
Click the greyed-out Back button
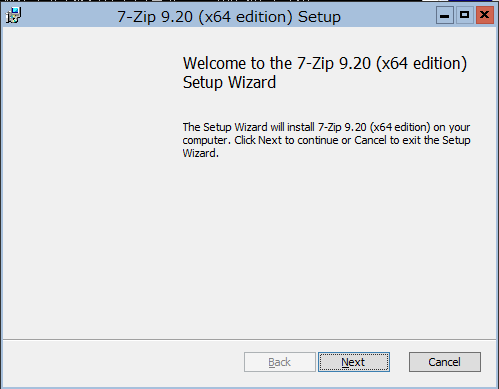click(280, 362)
